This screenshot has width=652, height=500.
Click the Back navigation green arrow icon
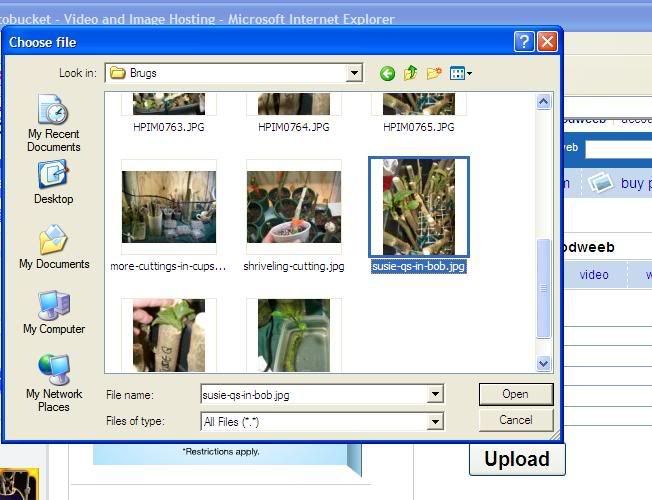point(387,74)
